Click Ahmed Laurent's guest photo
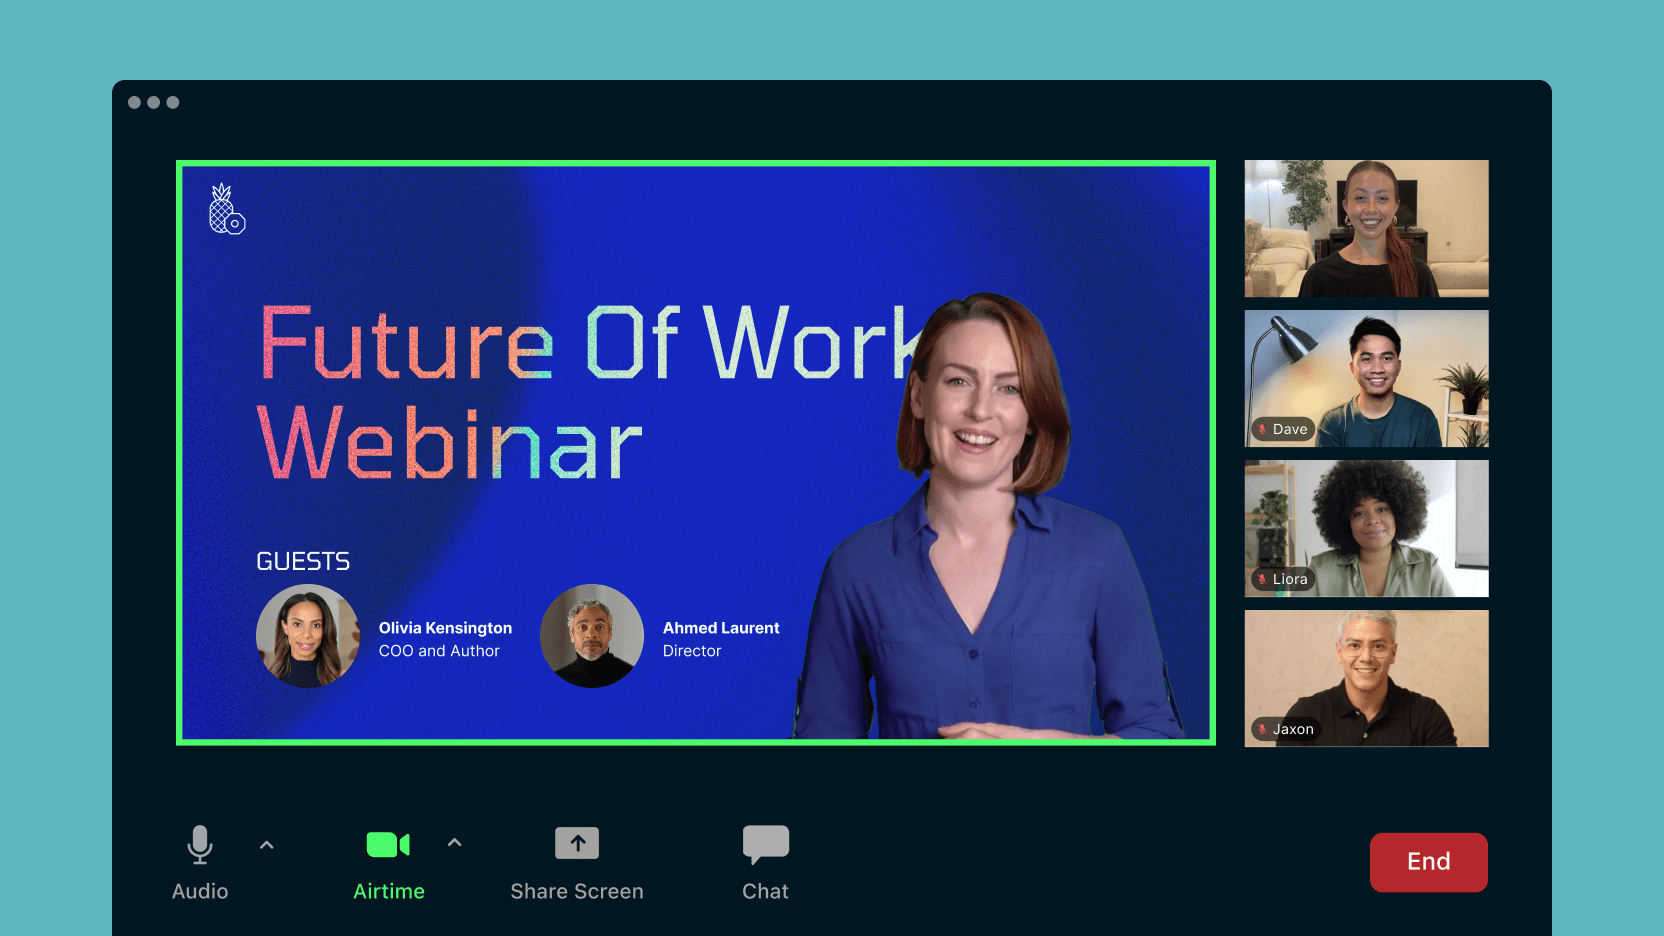 (x=592, y=636)
